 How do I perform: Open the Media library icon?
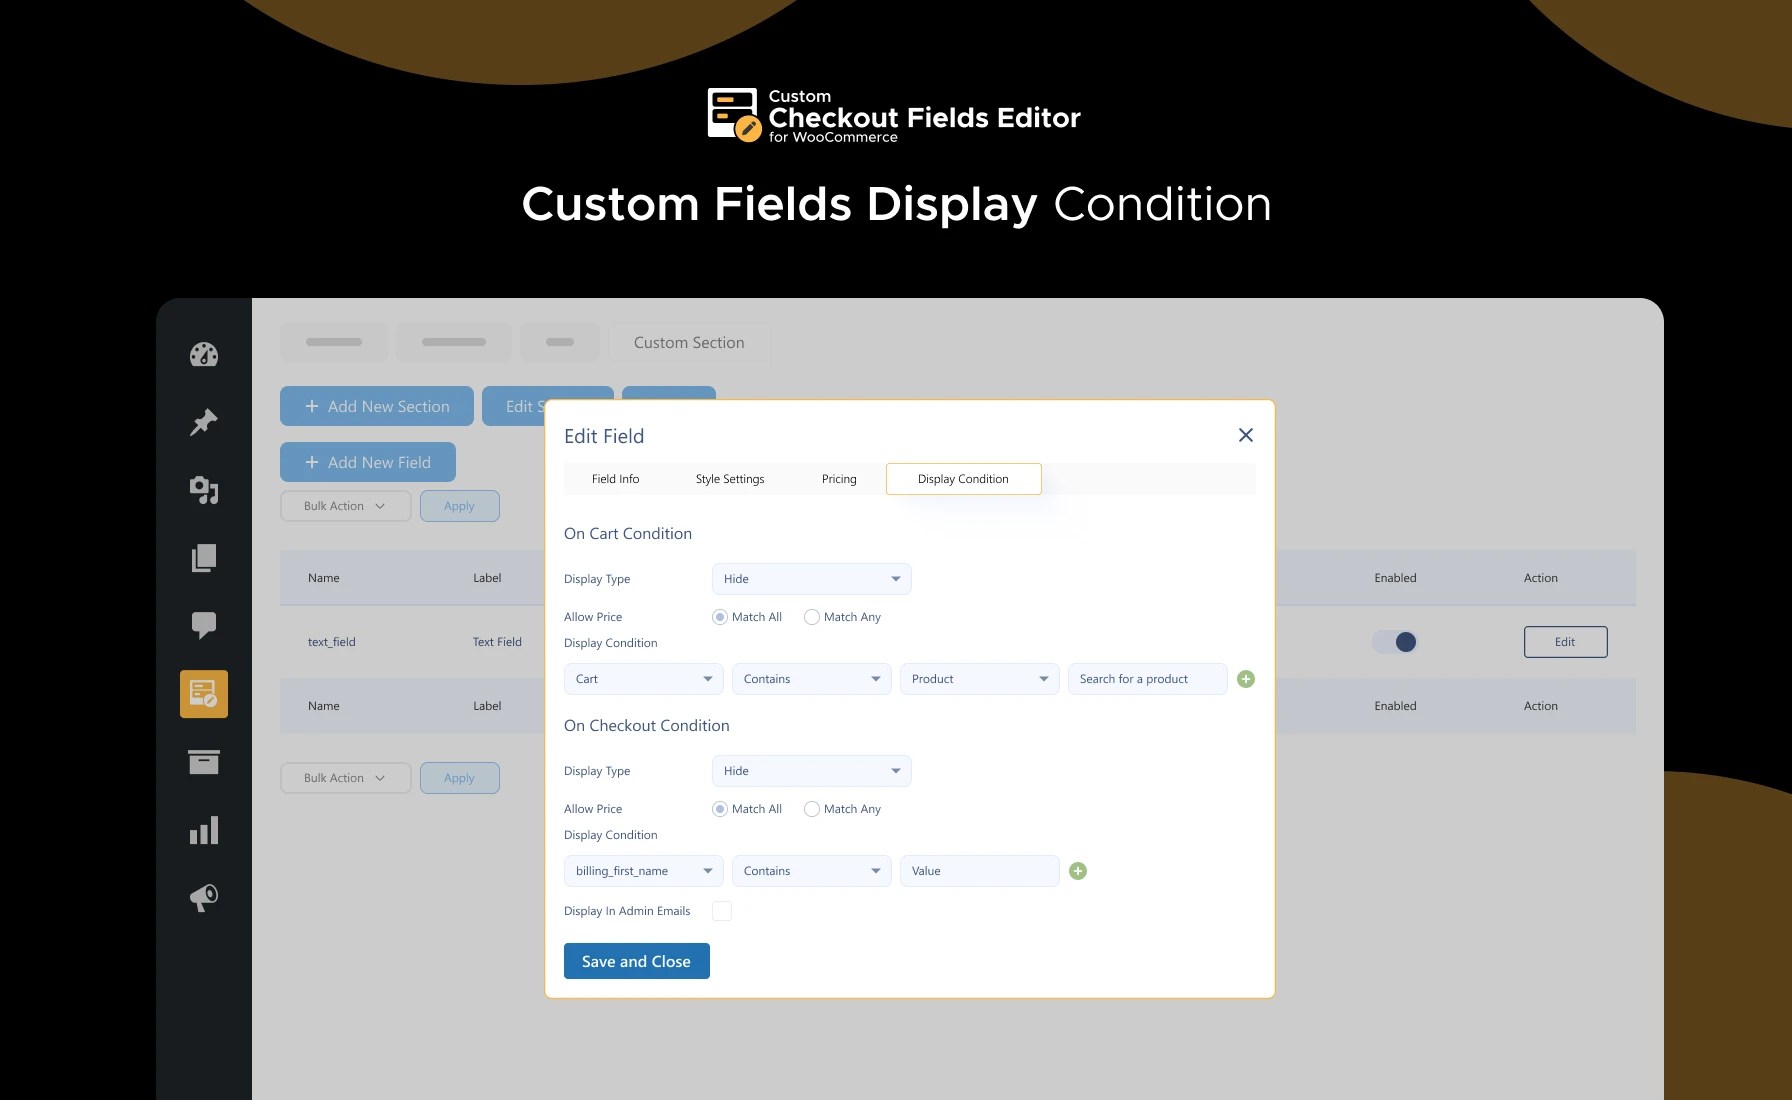(204, 490)
